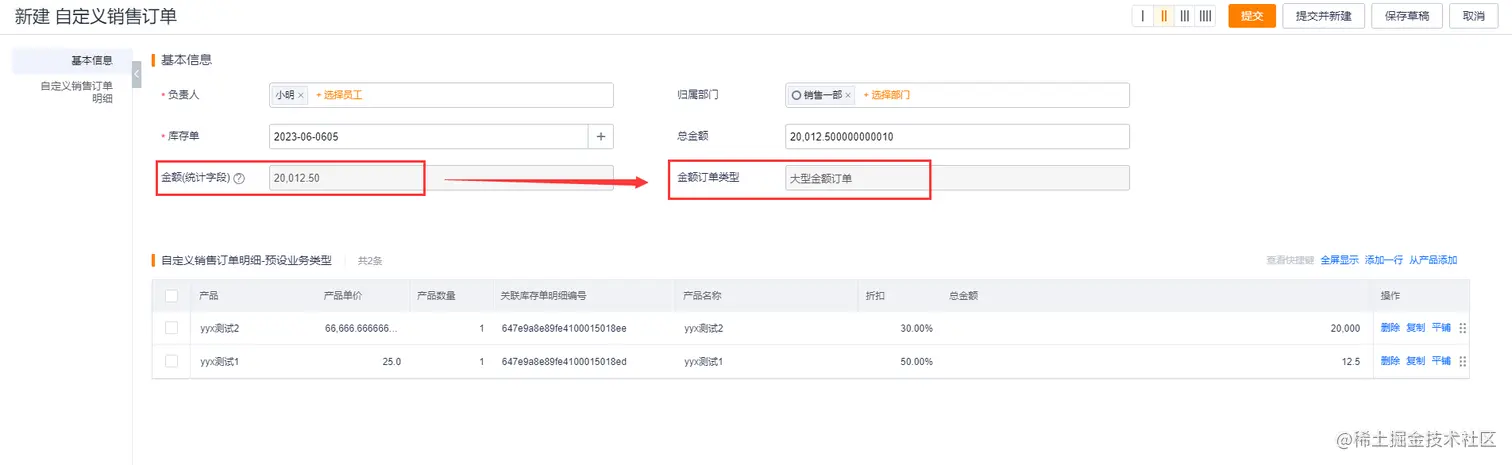This screenshot has width=1512, height=465.
Task: Collapse the left sidebar arrow handle
Action: tap(136, 73)
